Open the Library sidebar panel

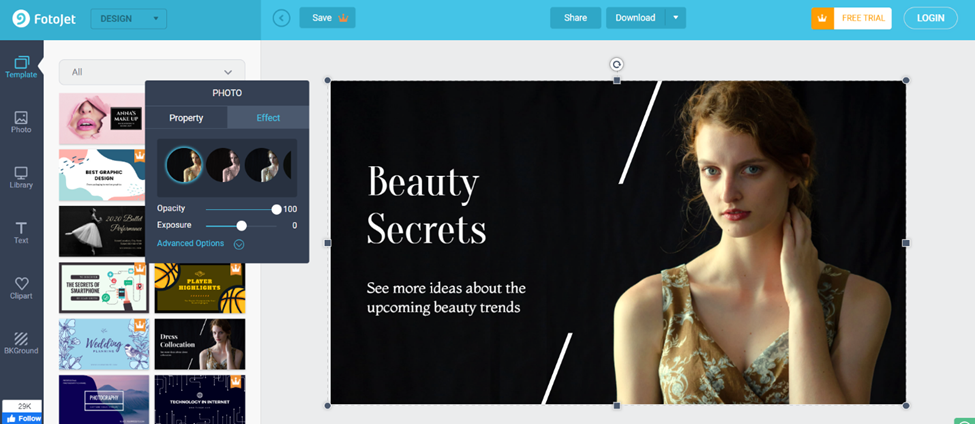(x=21, y=178)
